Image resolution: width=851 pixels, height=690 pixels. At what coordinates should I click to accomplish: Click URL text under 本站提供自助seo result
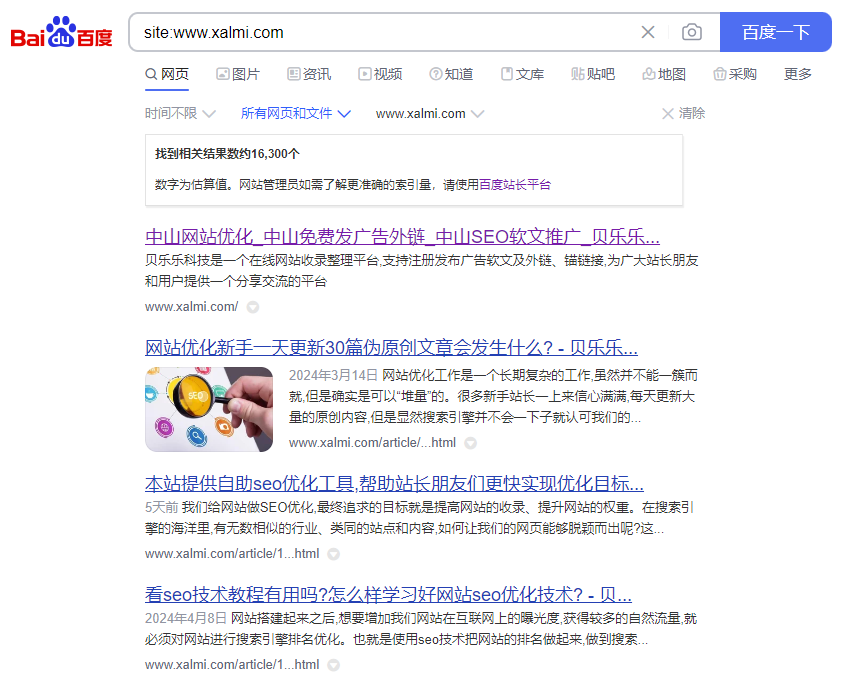(232, 554)
